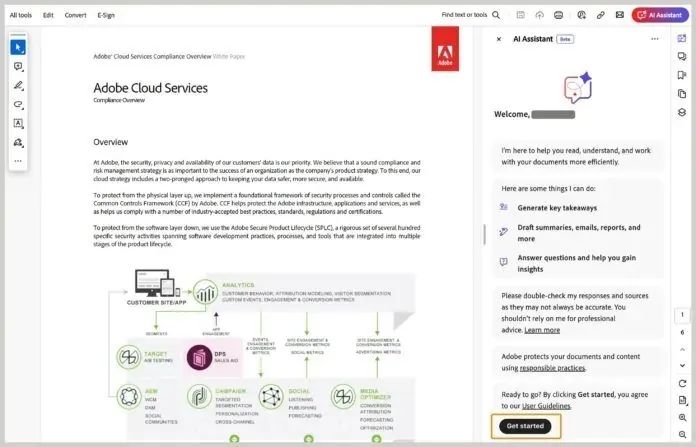Copy share link with link icon
Viewport: 696px width, 447px height.
600,15
